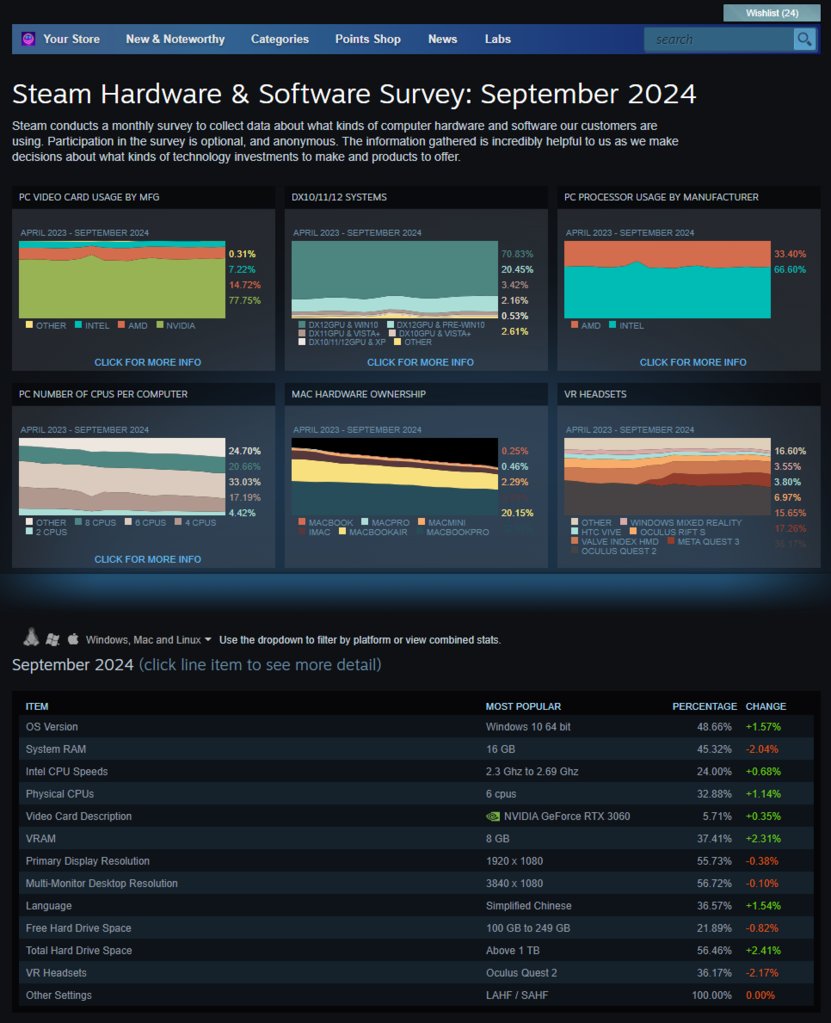Open the Free Hard Drive Space row
The height and width of the screenshot is (1023, 831).
click(x=416, y=928)
